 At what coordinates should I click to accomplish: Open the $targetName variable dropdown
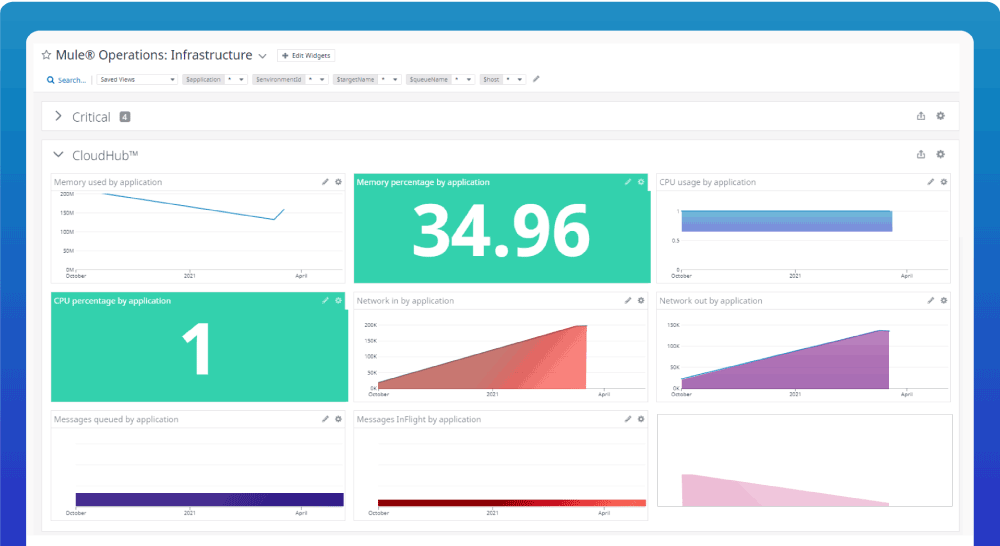click(x=395, y=80)
